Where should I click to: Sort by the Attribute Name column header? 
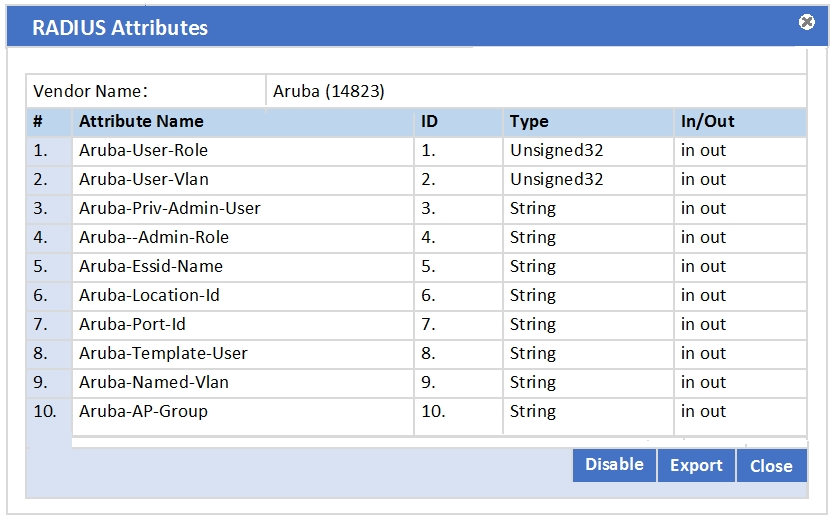[x=141, y=122]
